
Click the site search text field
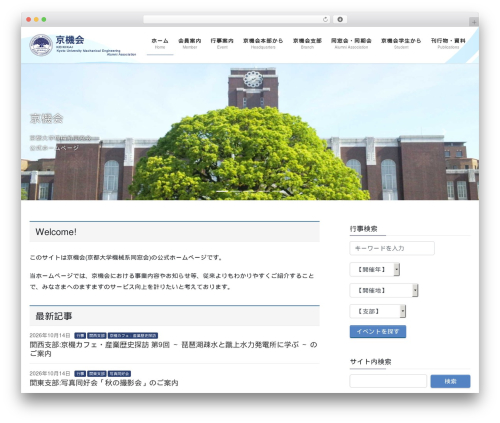388,381
